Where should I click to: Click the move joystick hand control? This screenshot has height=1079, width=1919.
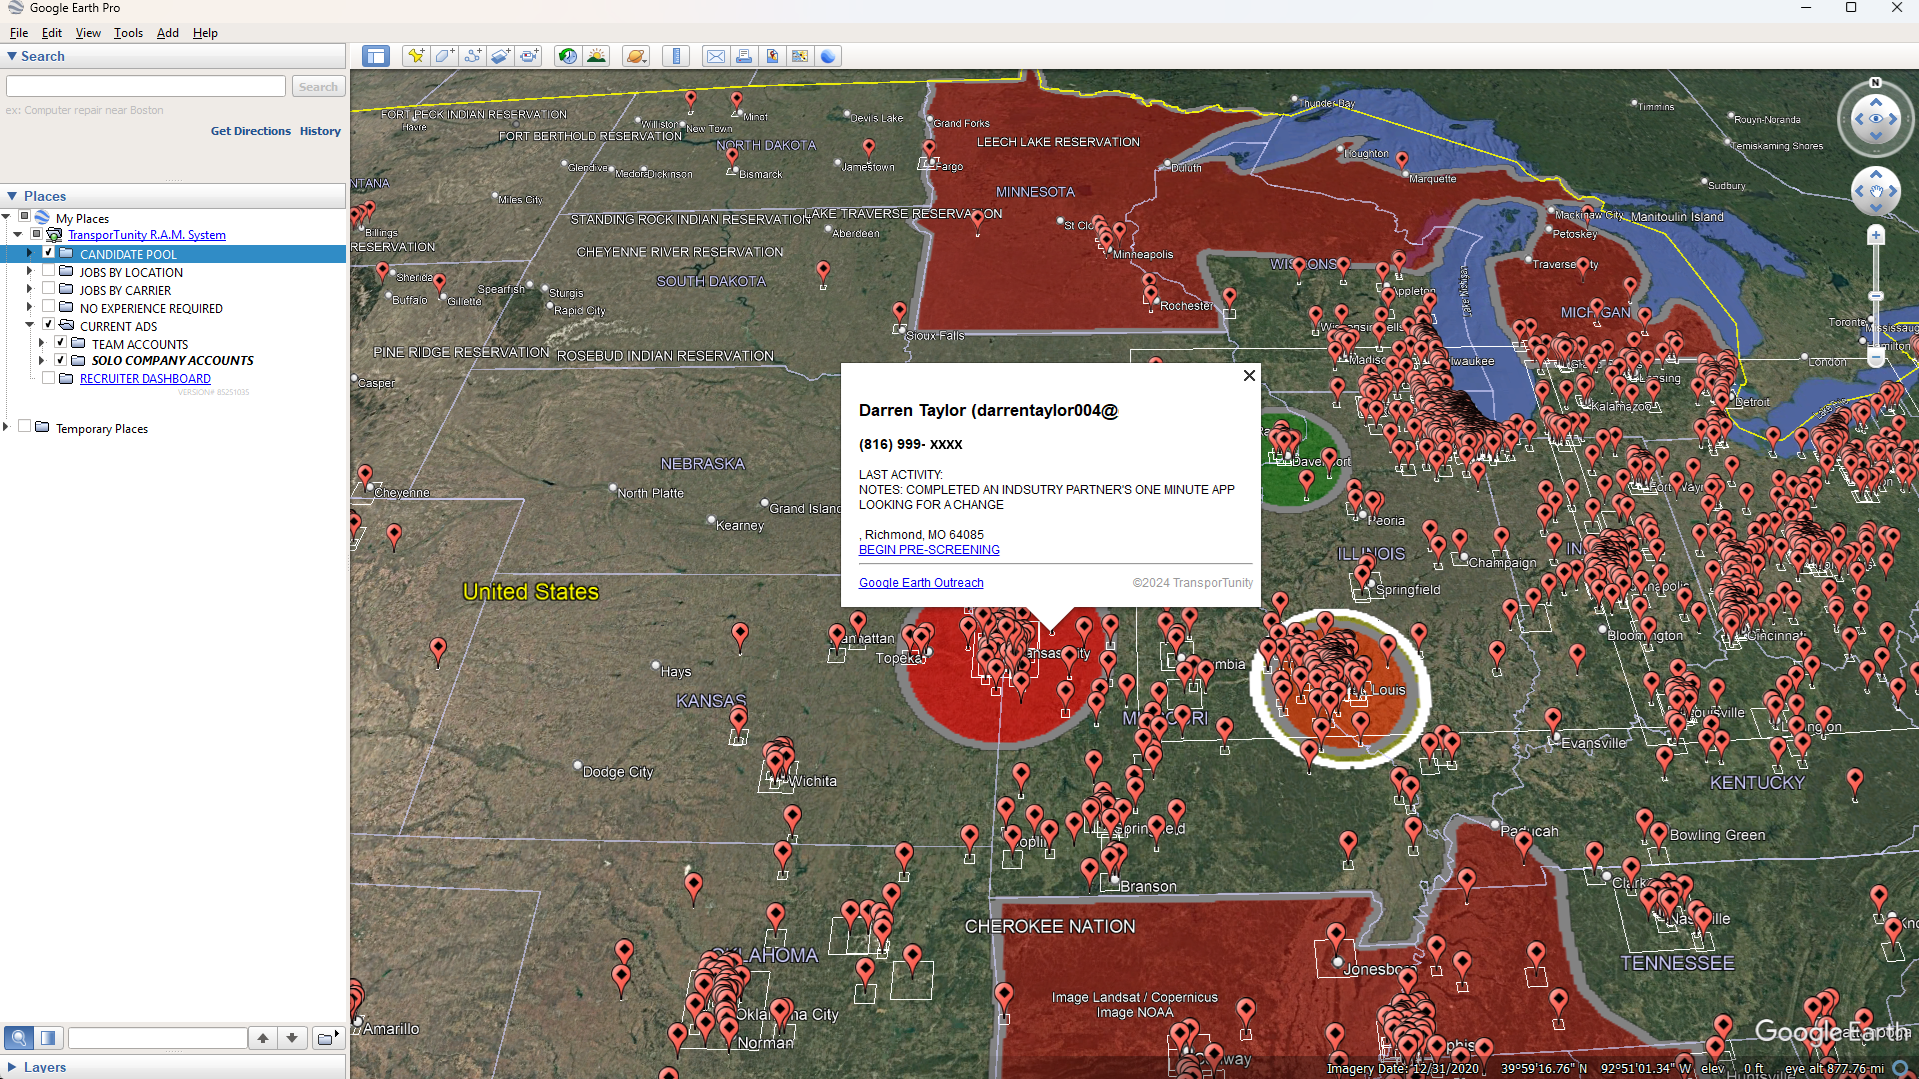point(1876,191)
